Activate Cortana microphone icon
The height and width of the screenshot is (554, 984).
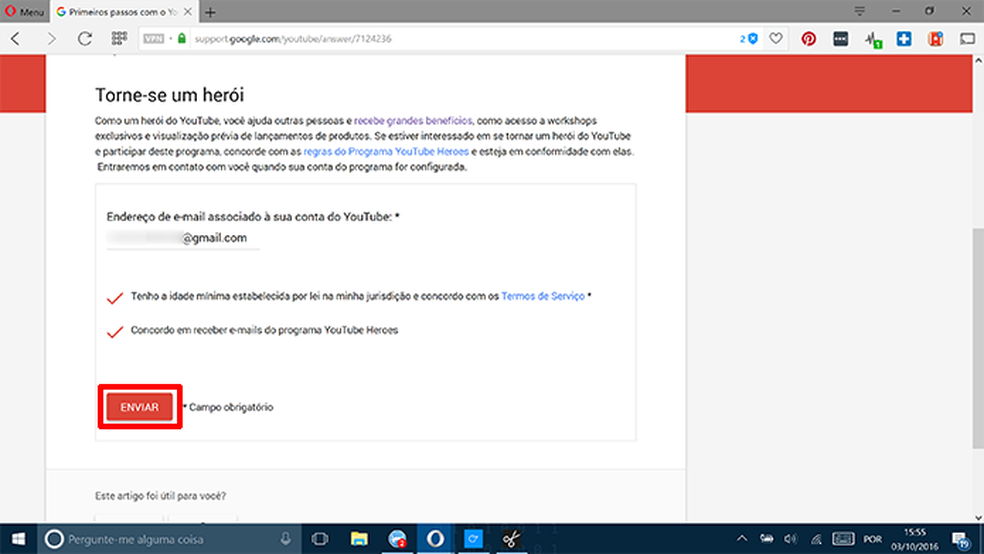coord(286,539)
